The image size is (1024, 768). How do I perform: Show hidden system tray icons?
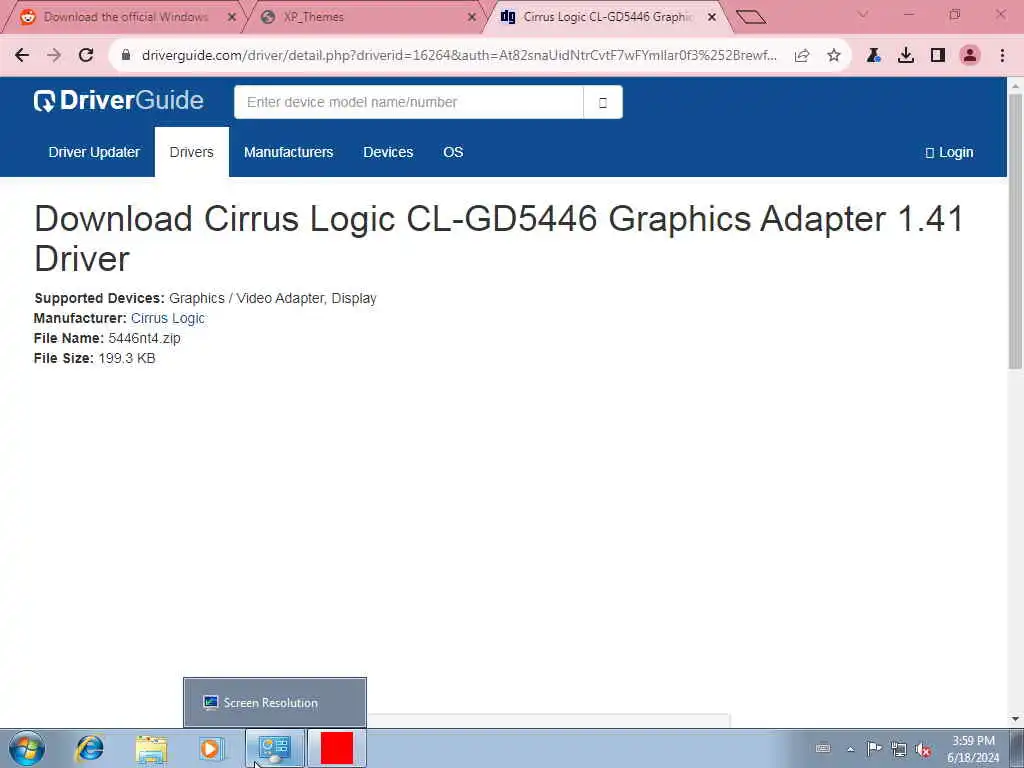(850, 749)
